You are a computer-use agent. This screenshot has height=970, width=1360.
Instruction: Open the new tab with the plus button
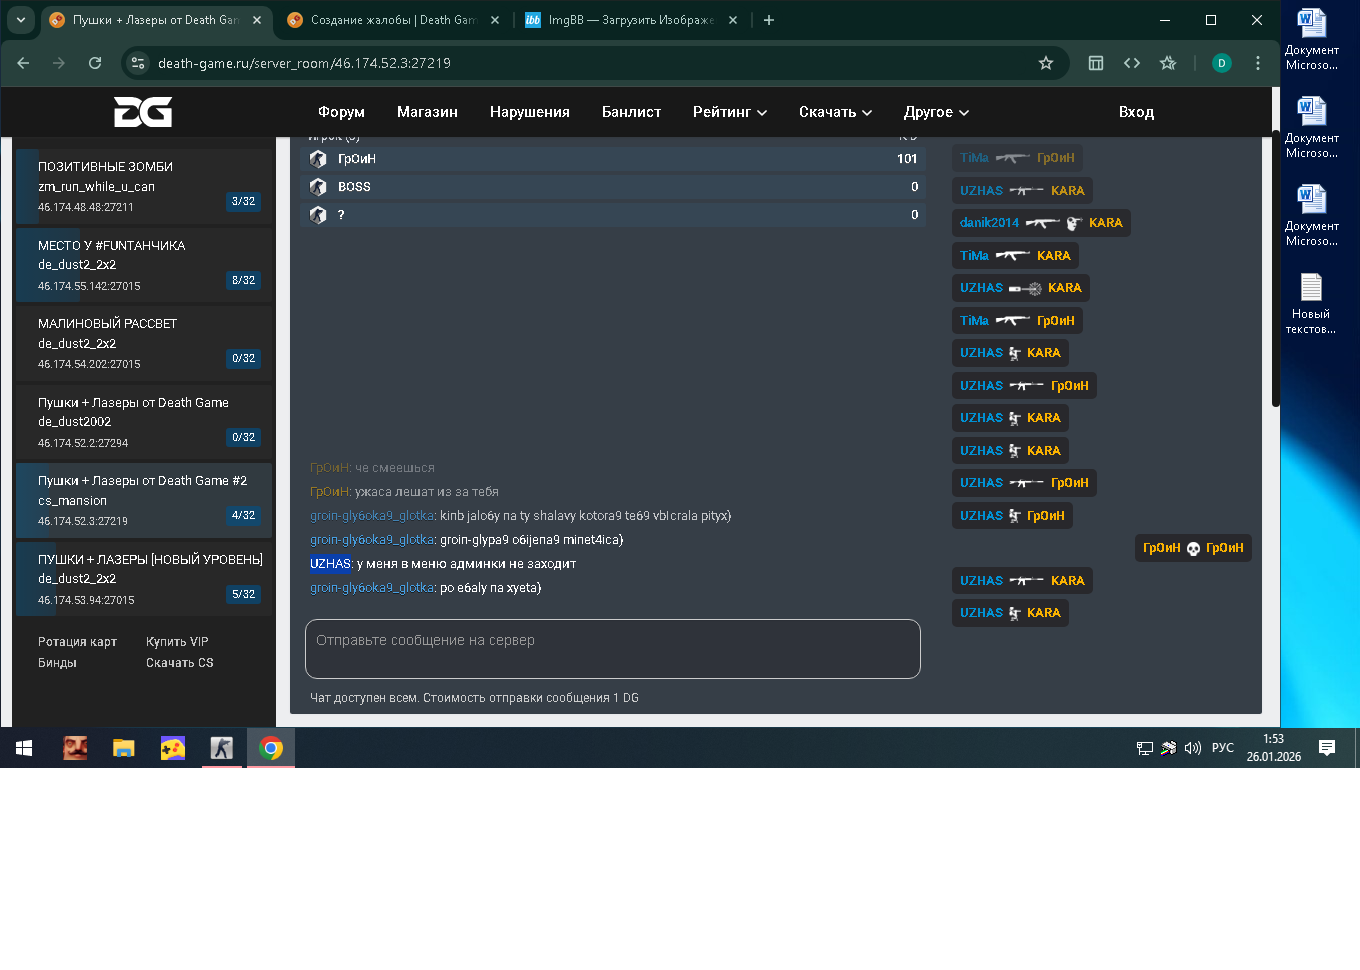(769, 20)
